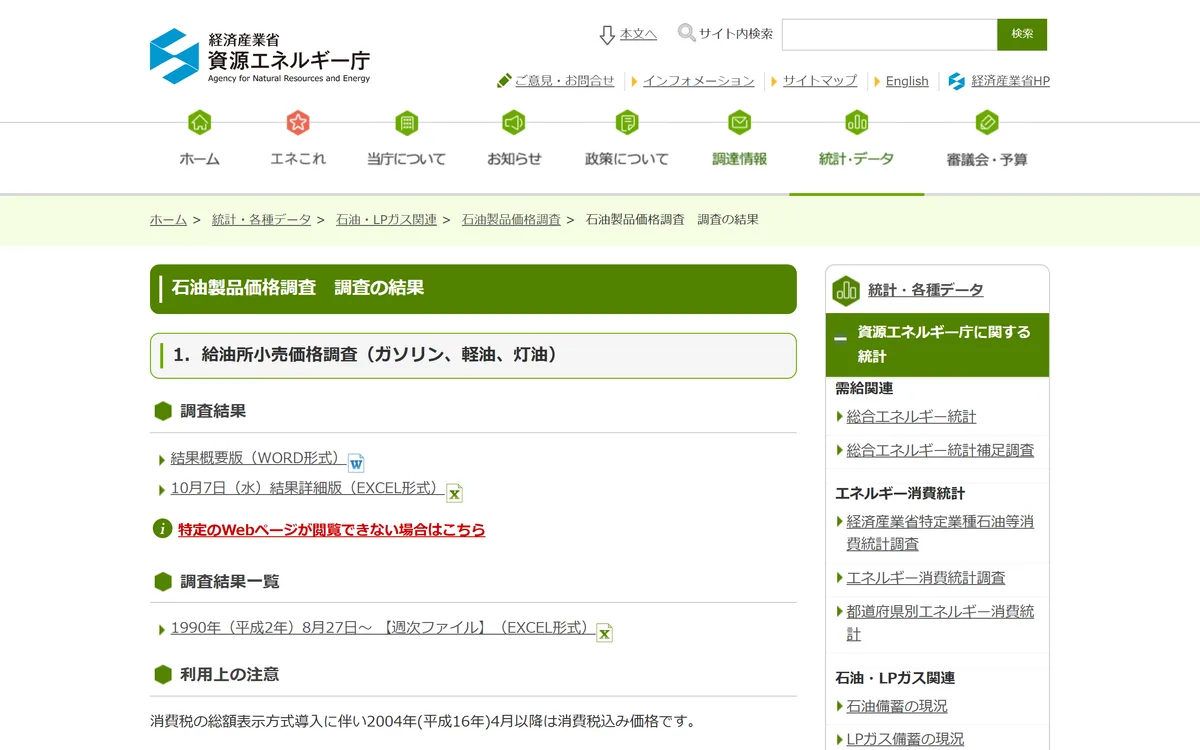Download 1990年 週次ファイル EXCEL link
The width and height of the screenshot is (1200, 750).
[382, 628]
